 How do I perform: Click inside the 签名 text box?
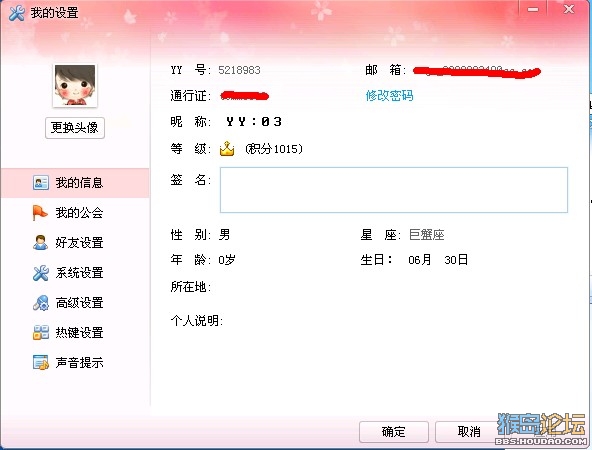coord(394,190)
